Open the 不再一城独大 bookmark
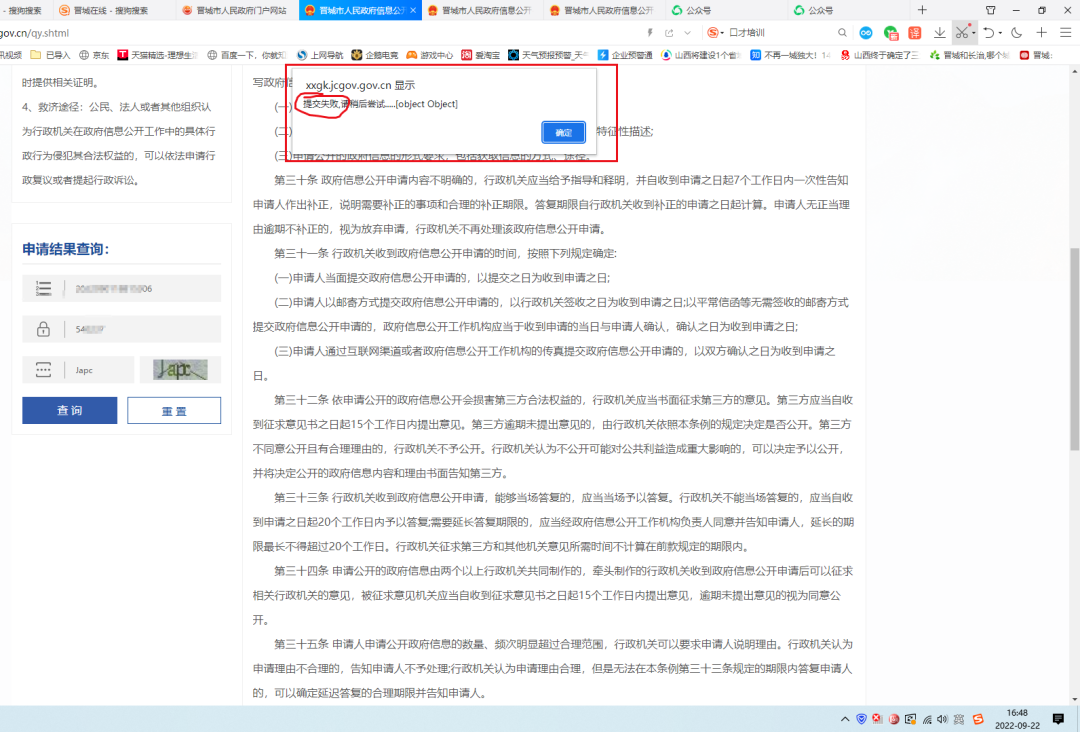This screenshot has height=732, width=1080. pos(791,55)
